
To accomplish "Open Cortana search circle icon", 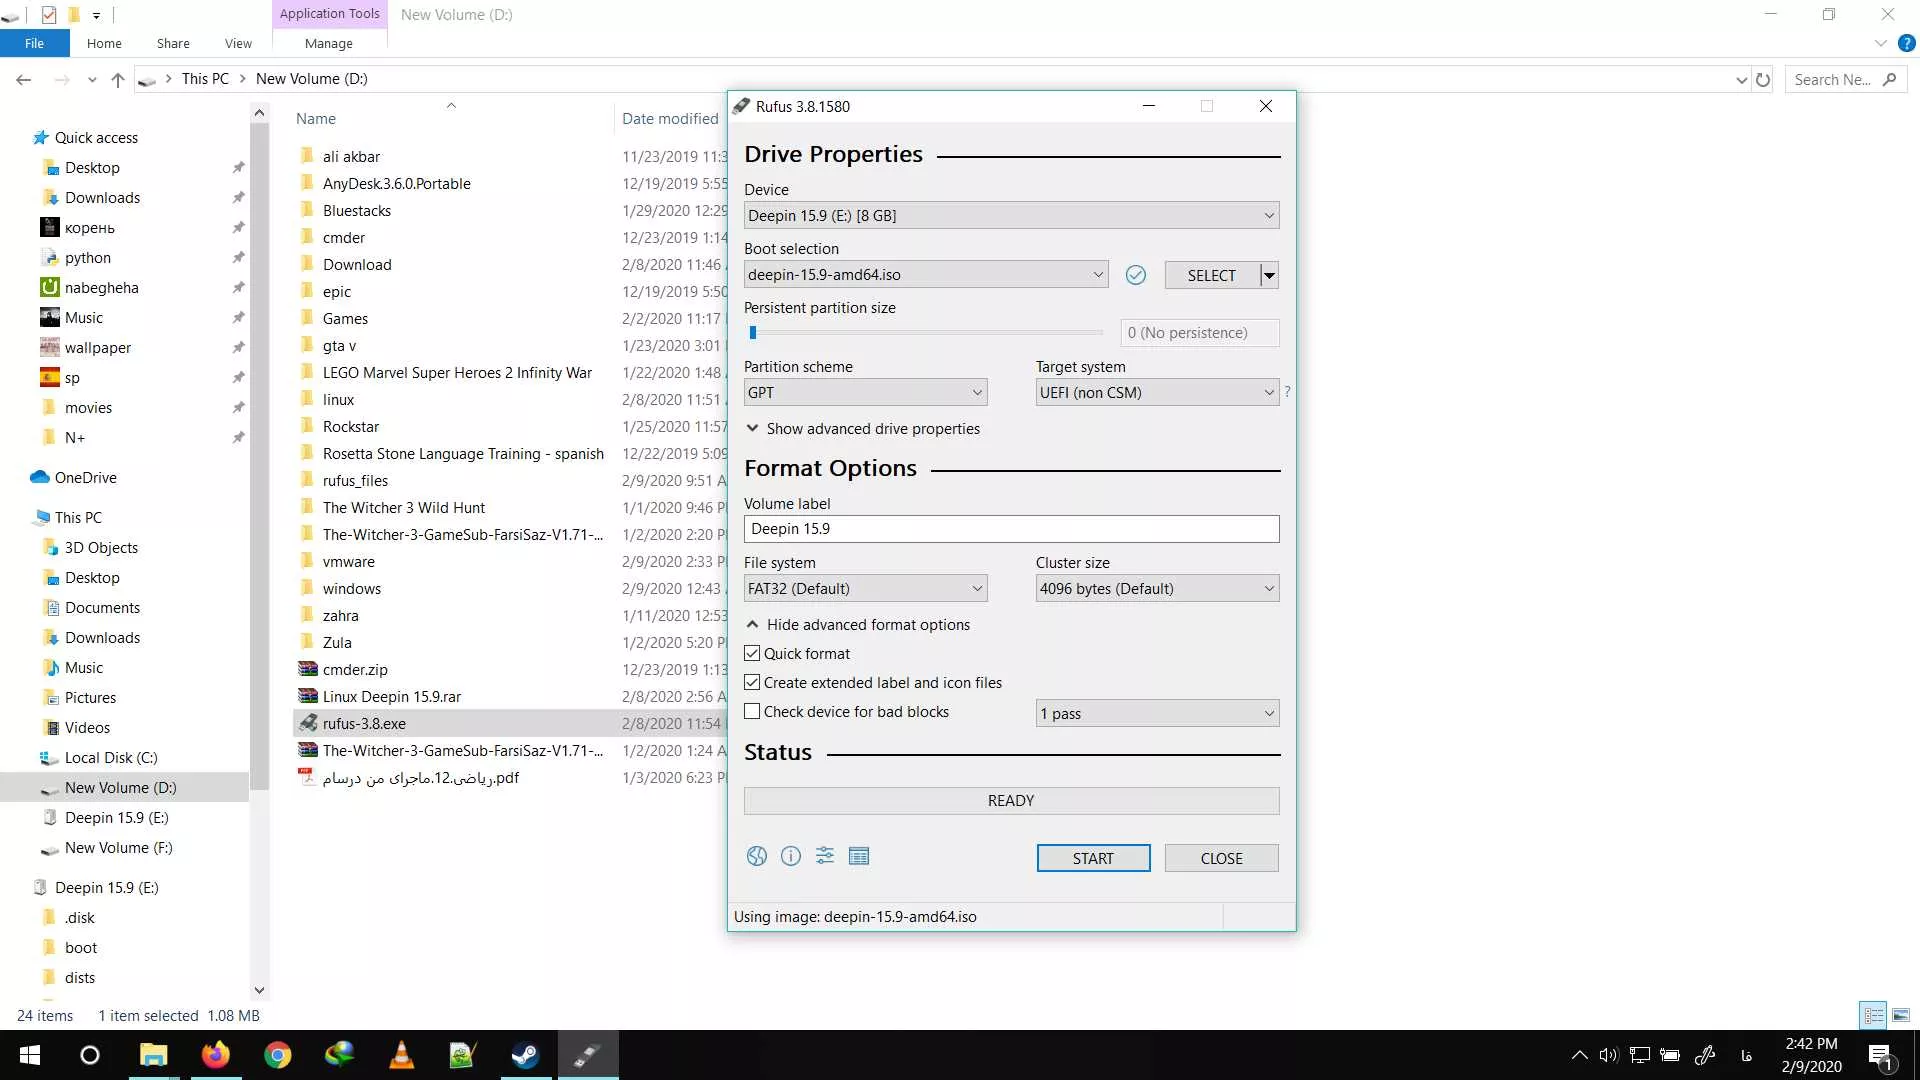I will point(90,1055).
